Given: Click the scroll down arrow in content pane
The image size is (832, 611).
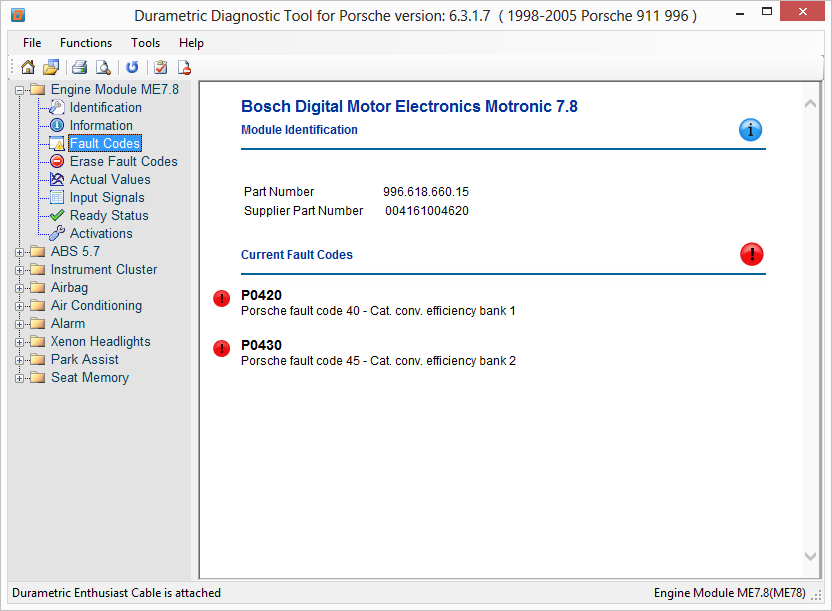Looking at the screenshot, I should click(810, 556).
